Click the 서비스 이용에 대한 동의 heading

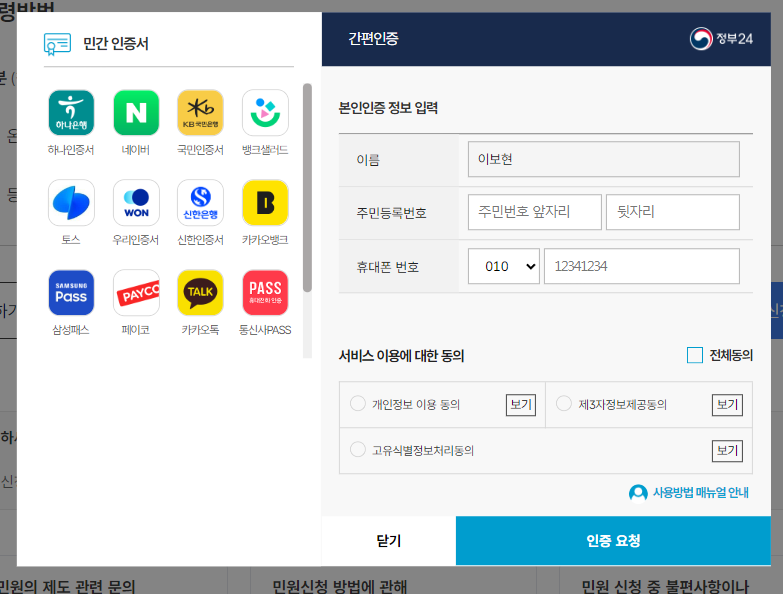click(401, 356)
